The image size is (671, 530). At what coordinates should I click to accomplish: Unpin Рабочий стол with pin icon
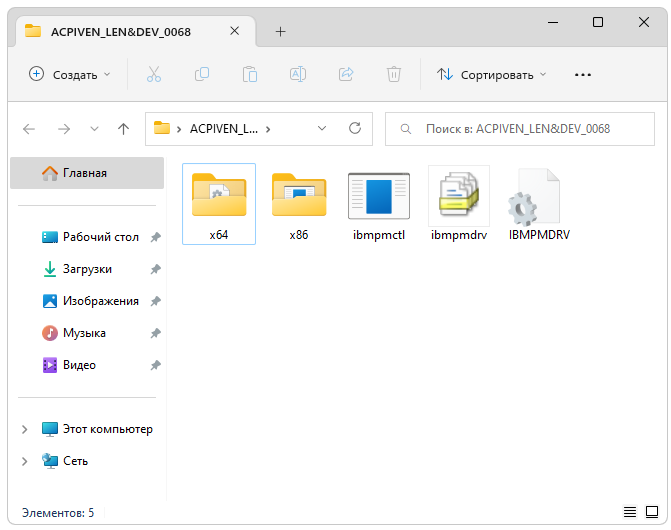pos(155,237)
